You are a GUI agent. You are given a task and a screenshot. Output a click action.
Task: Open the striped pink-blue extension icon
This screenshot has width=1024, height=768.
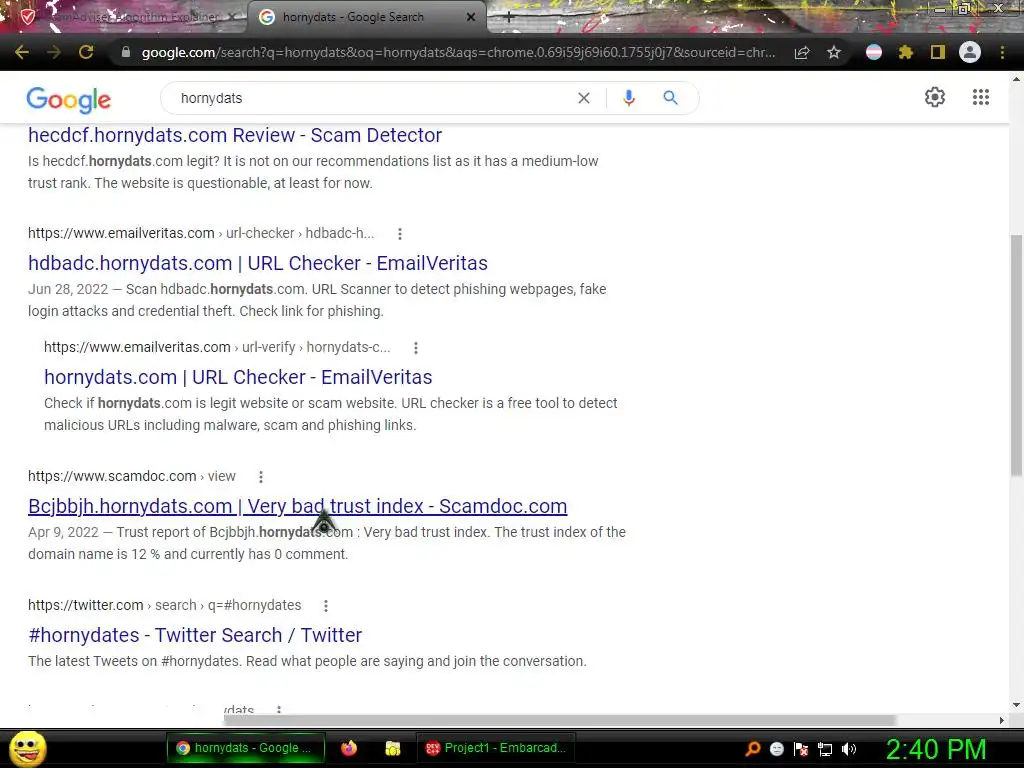[x=874, y=52]
